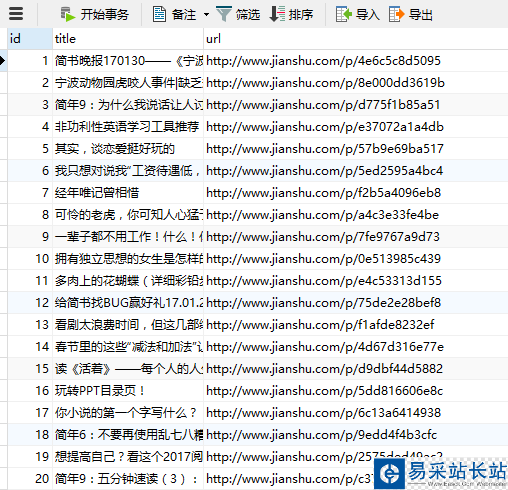The height and width of the screenshot is (490, 508).
Task: Click the 导入 import label
Action: [x=368, y=15]
